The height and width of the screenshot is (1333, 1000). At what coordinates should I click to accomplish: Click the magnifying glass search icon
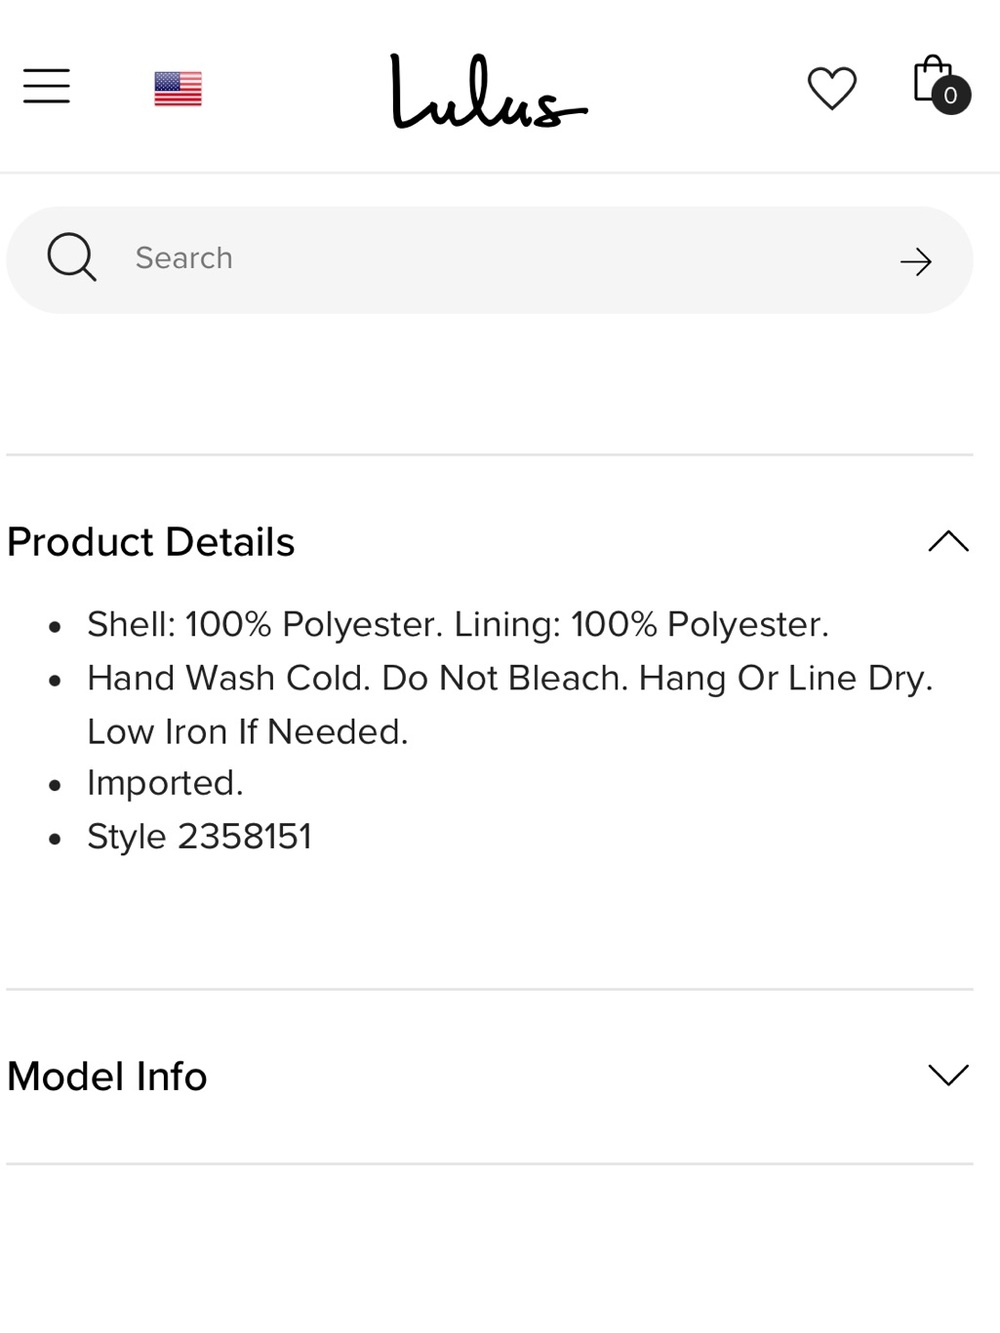coord(72,258)
